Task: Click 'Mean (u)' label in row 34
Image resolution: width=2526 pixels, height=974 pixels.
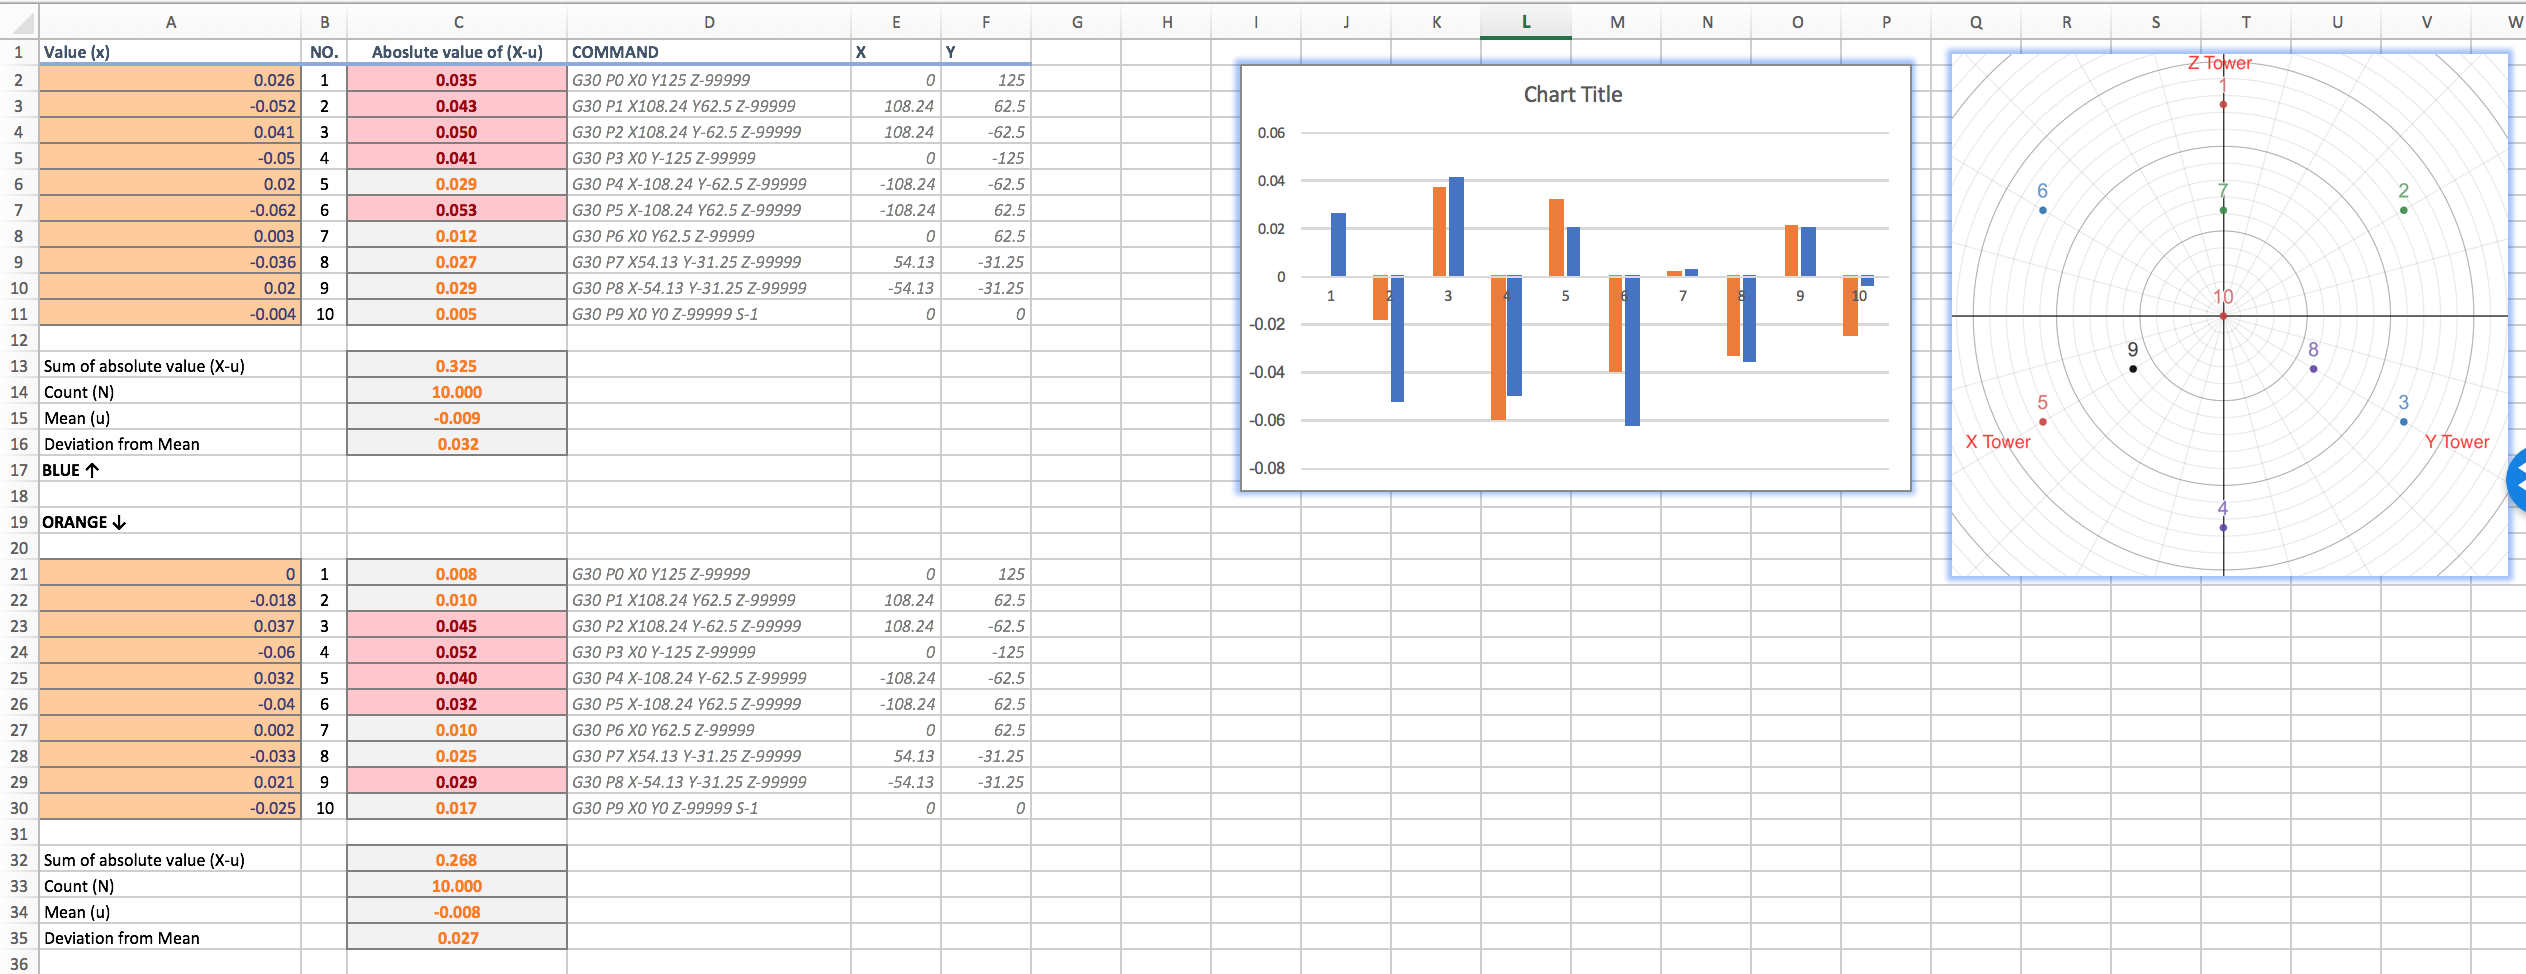Action: (77, 912)
